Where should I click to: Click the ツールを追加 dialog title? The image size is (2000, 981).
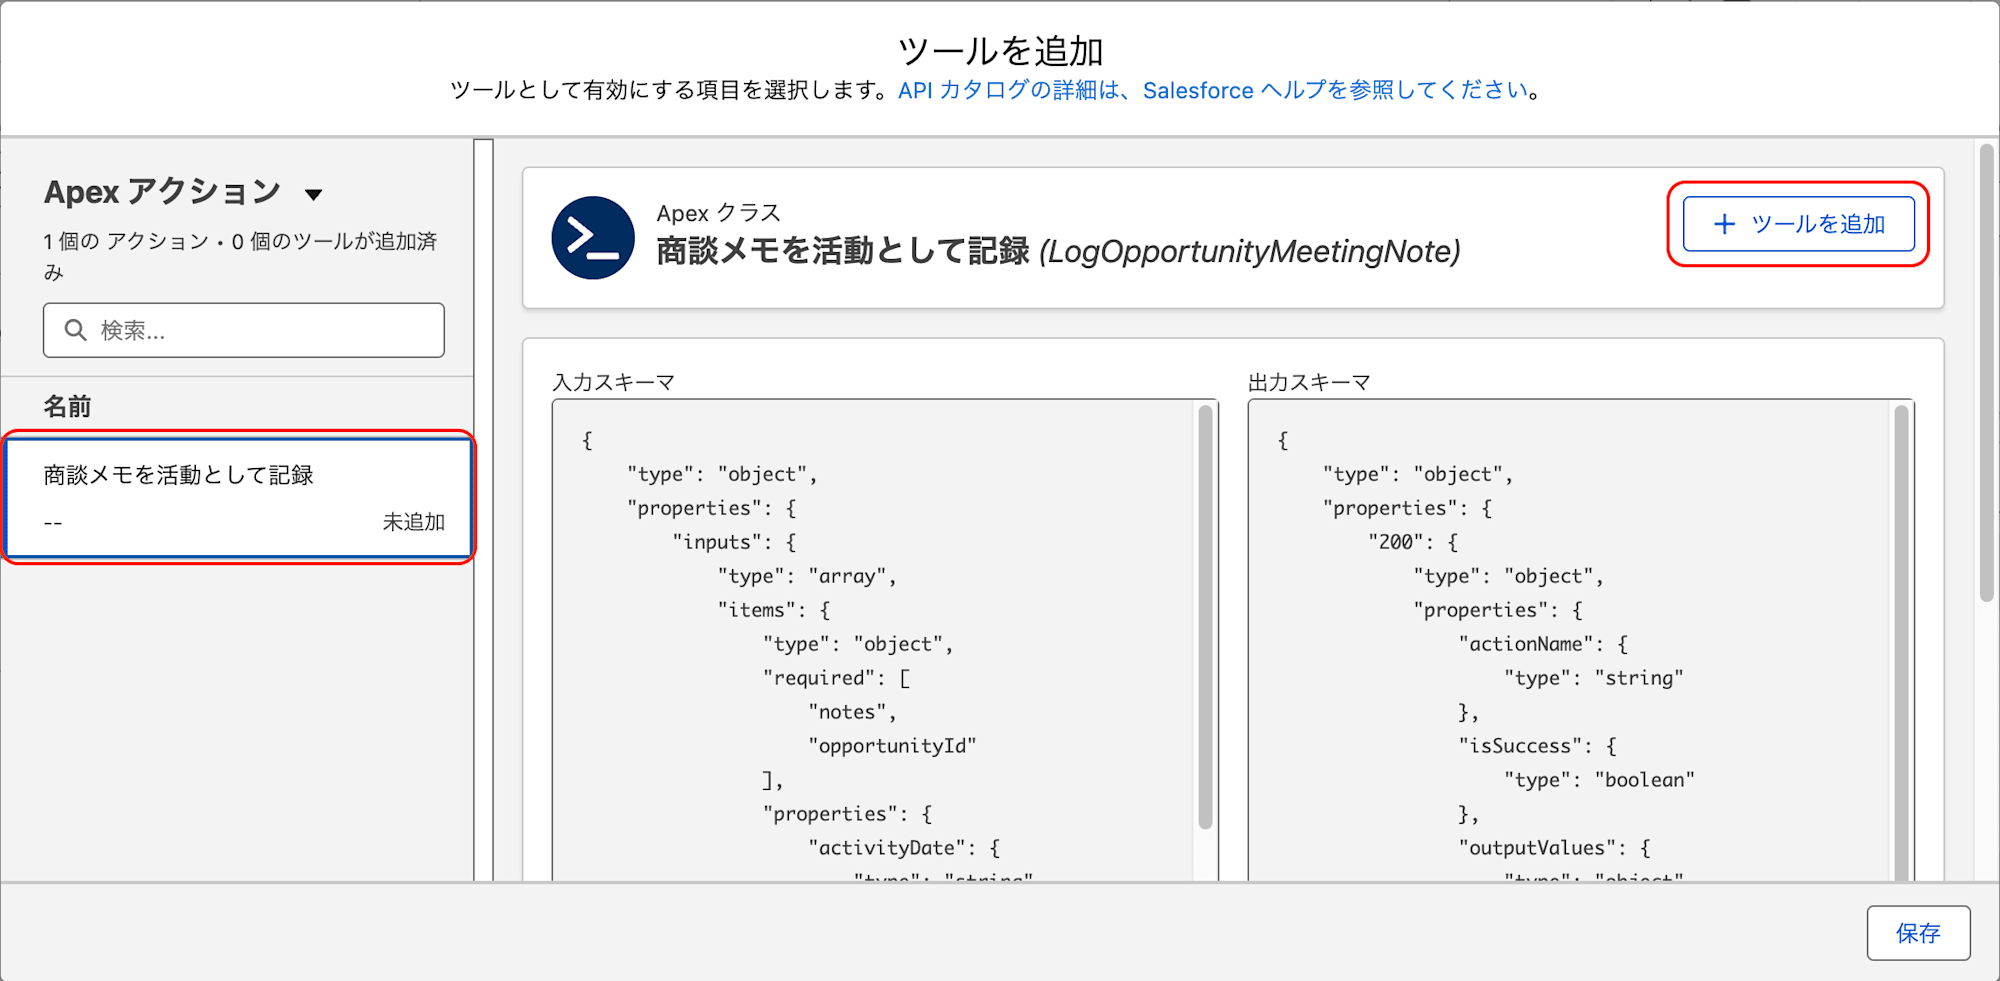(1000, 50)
